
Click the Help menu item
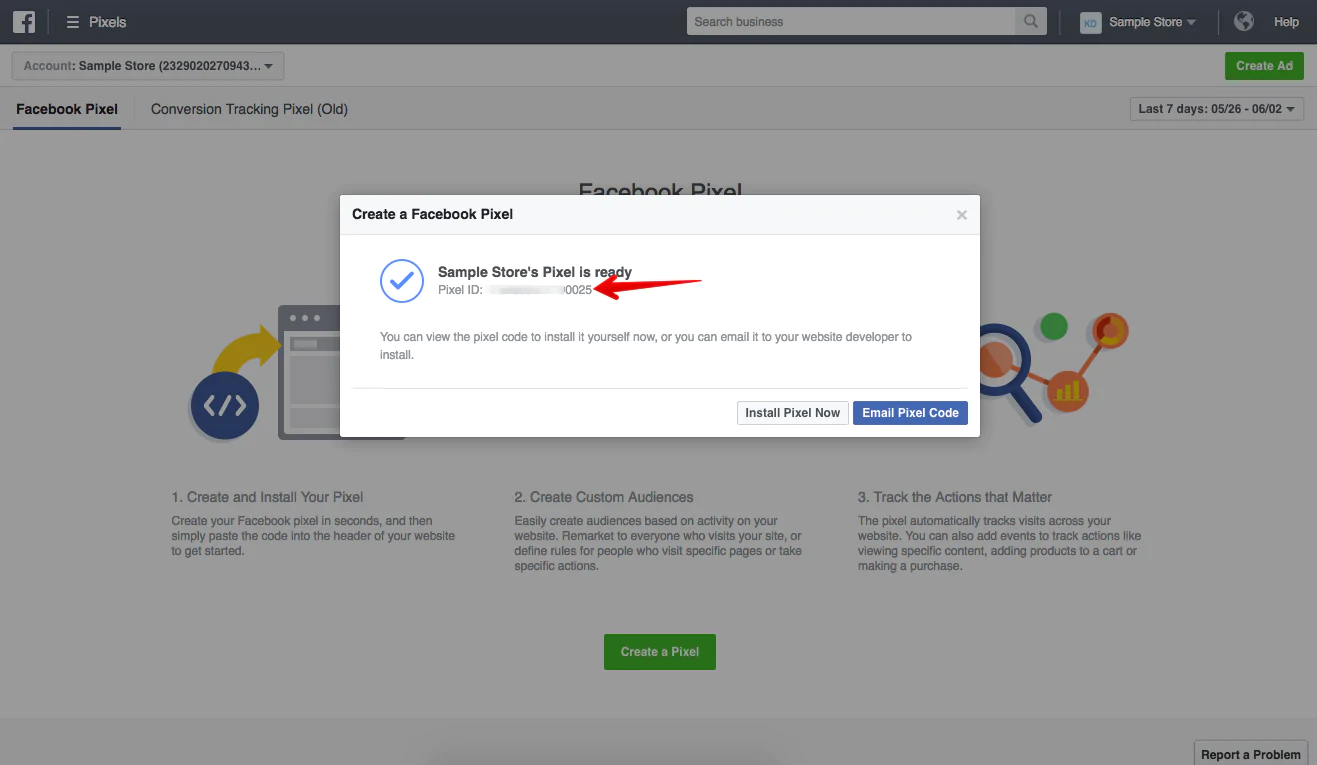[x=1286, y=22]
